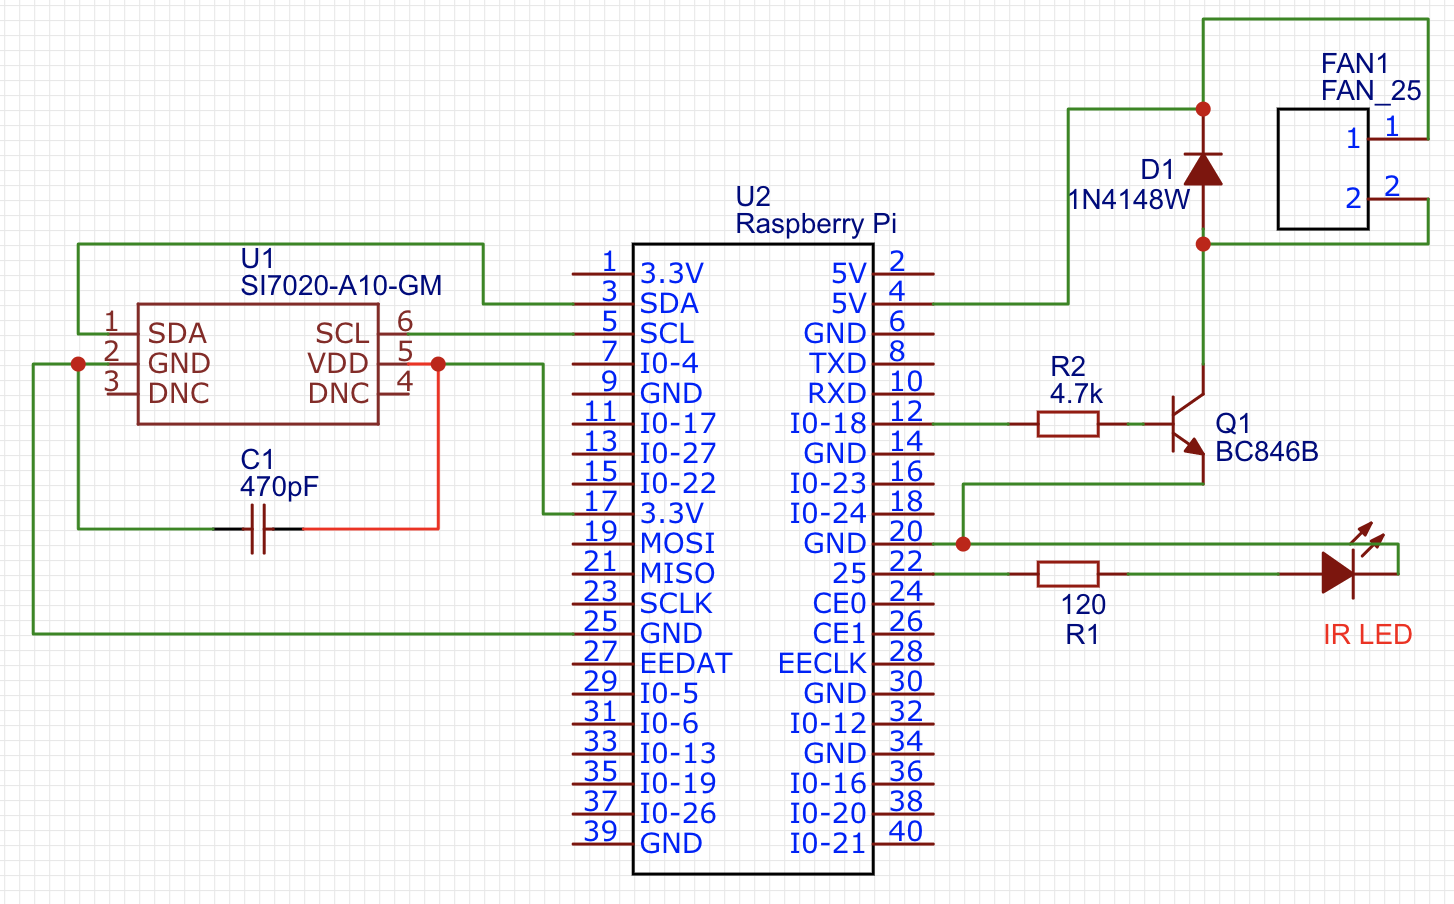Click the 'I0-23' pin label

[827, 484]
